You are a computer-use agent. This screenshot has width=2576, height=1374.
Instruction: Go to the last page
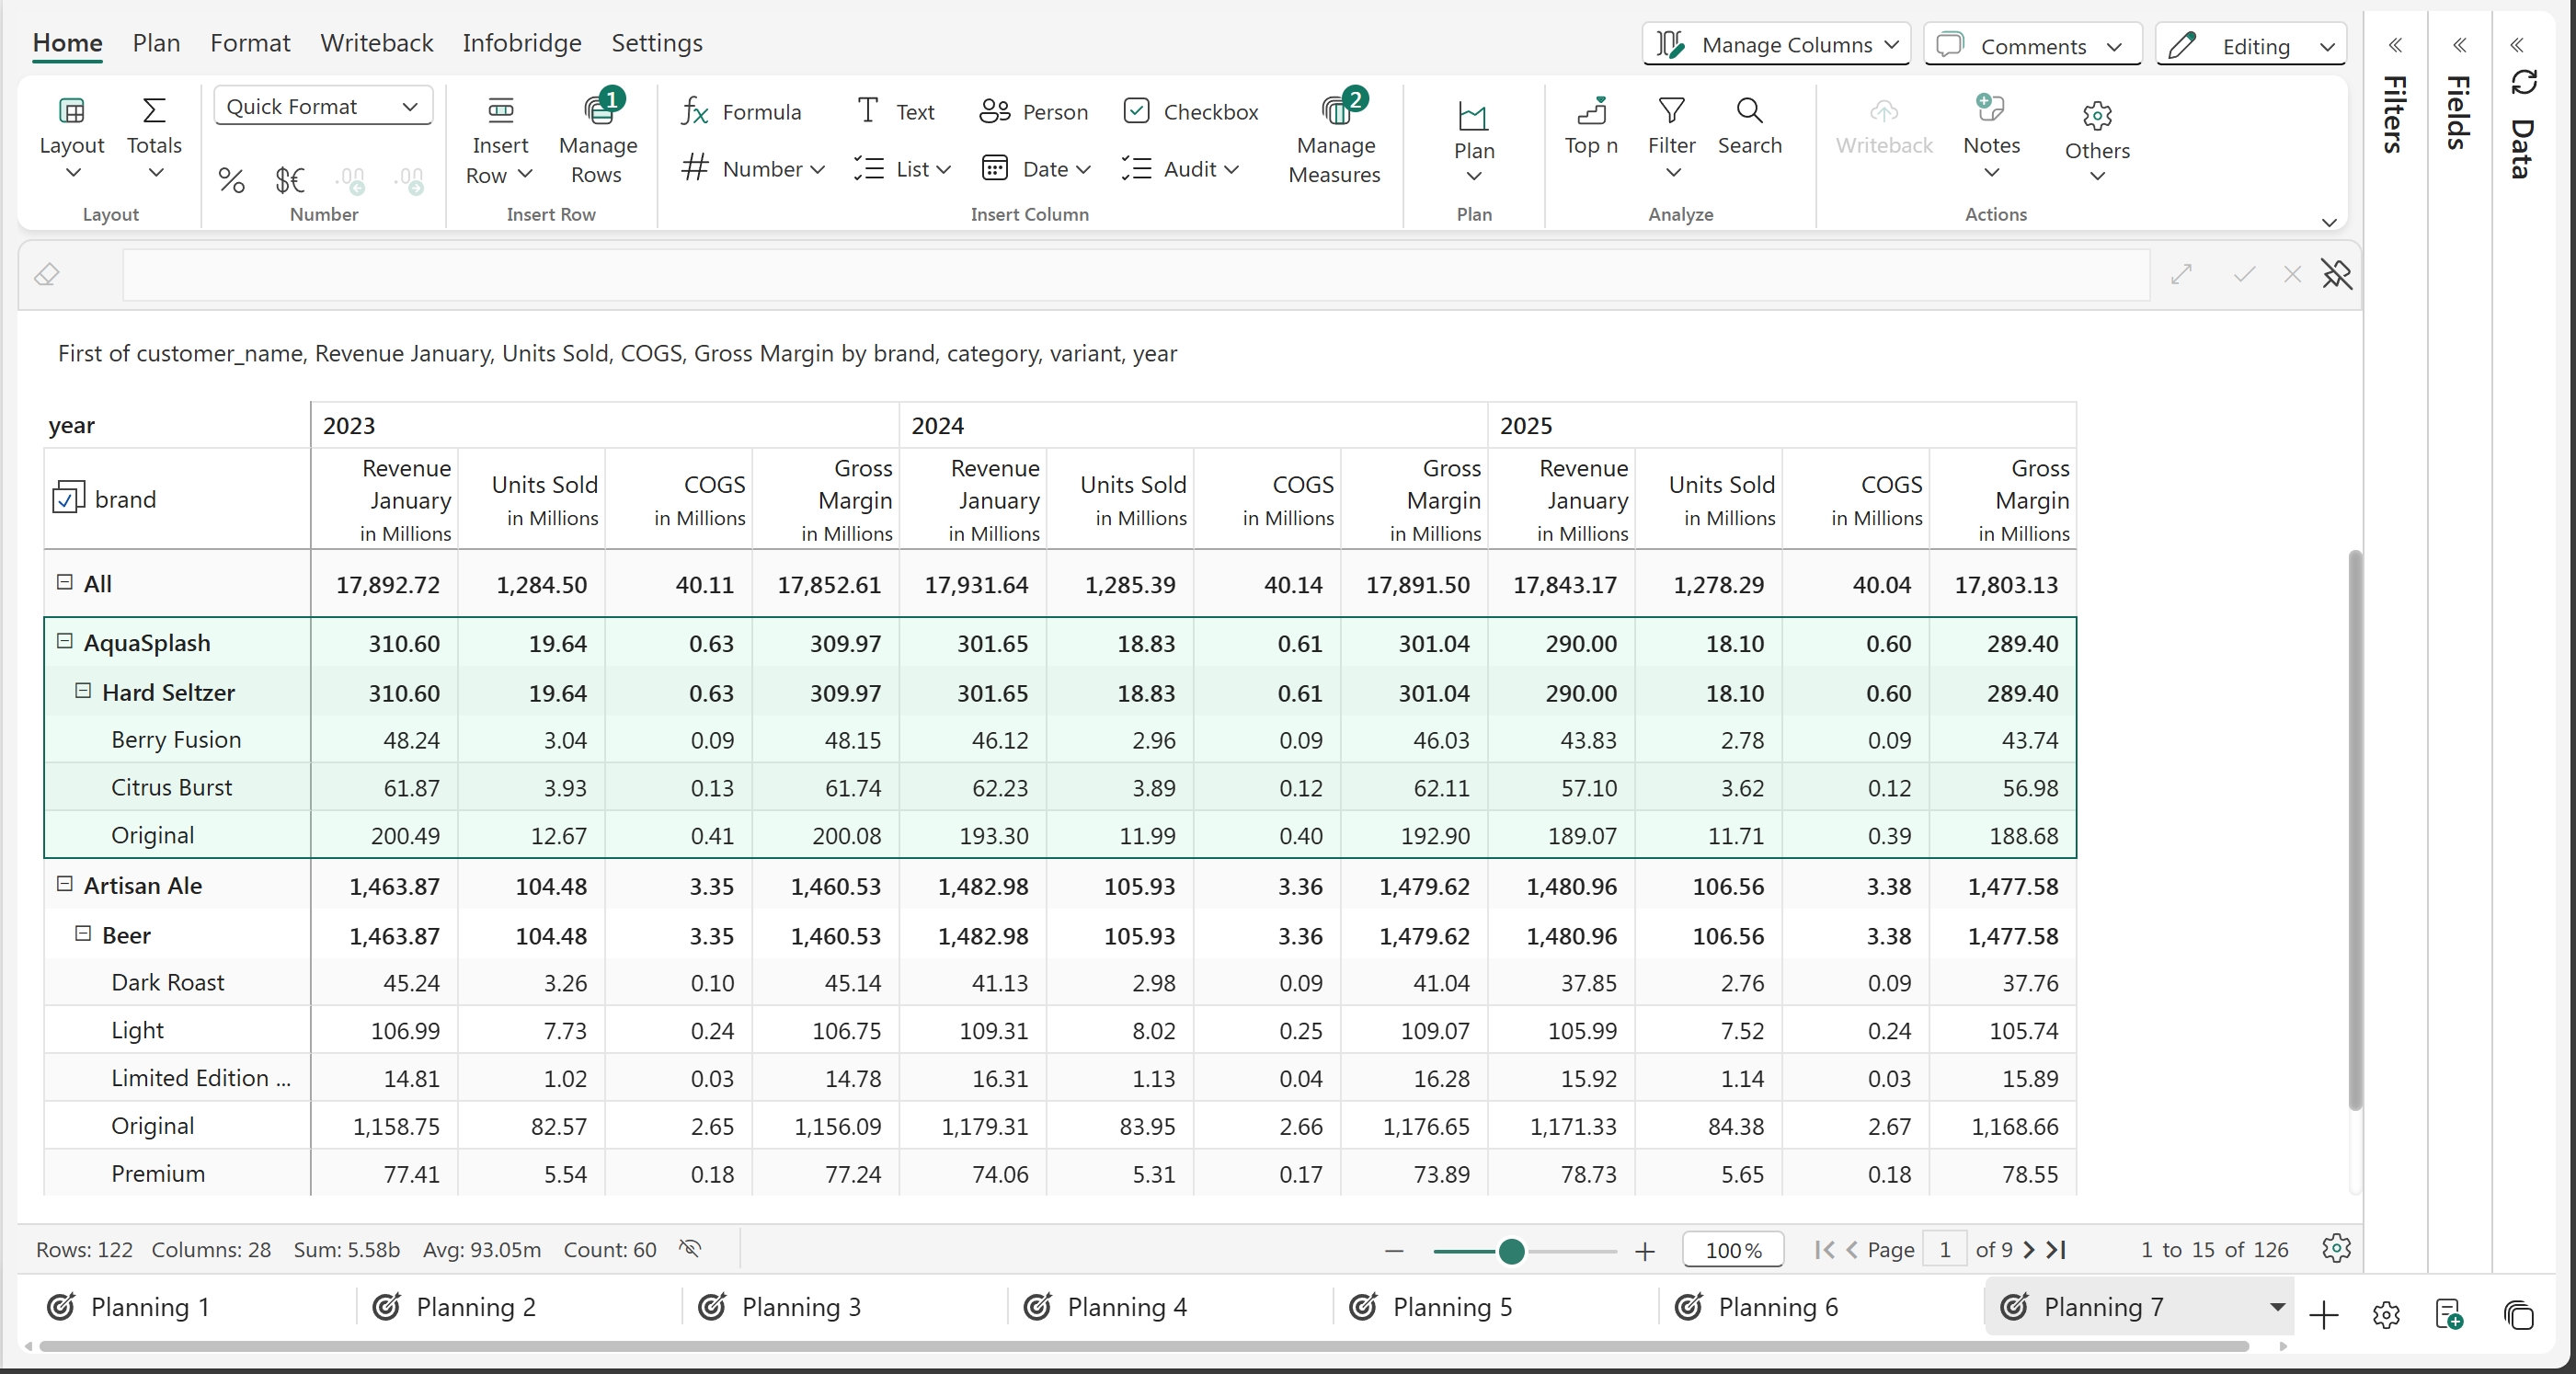point(2056,1249)
